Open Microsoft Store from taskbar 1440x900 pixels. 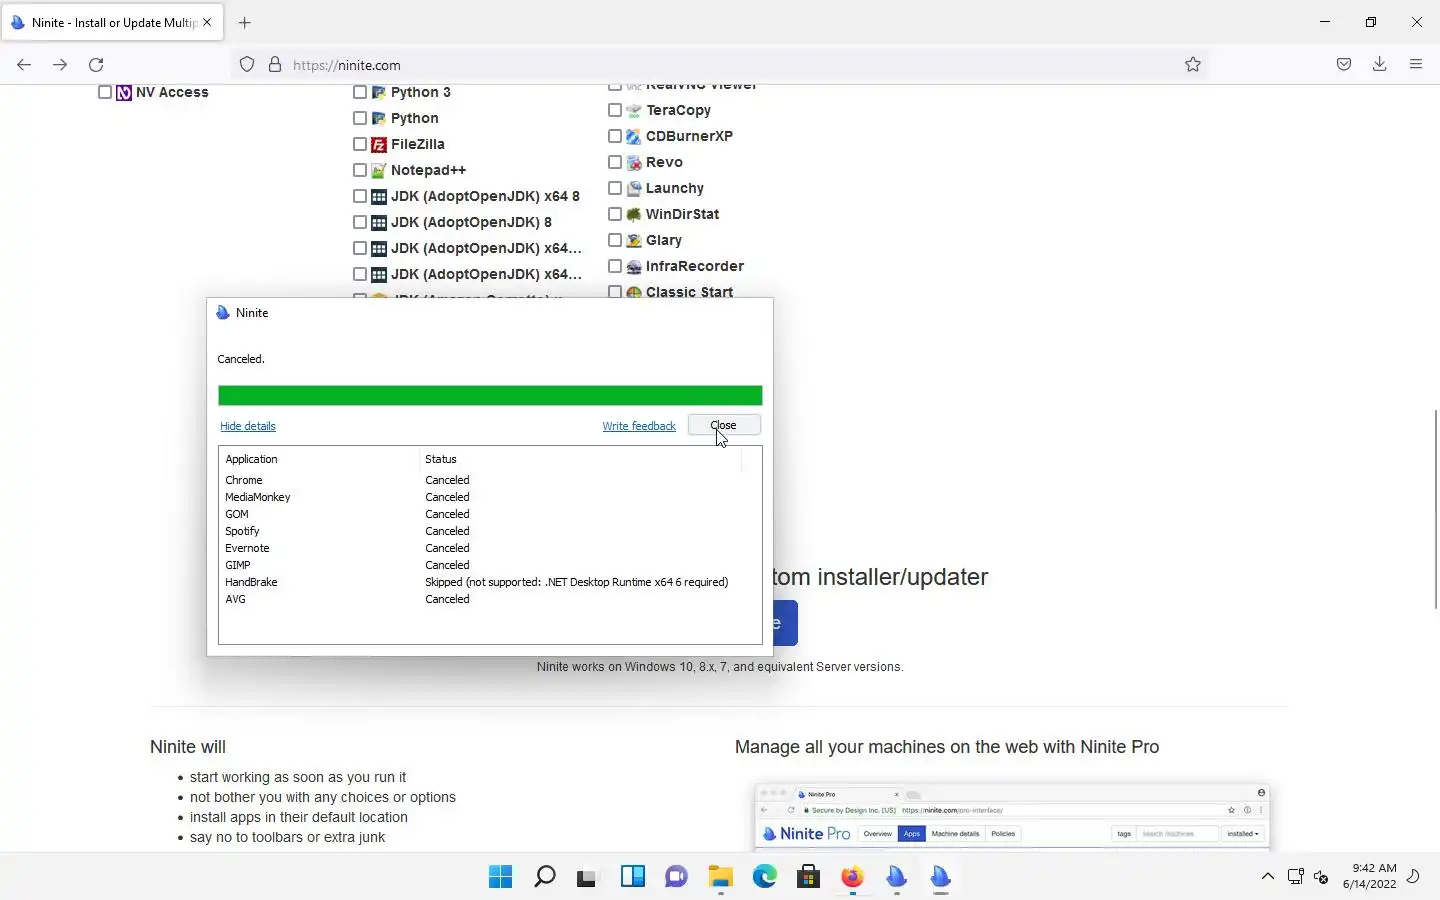808,877
